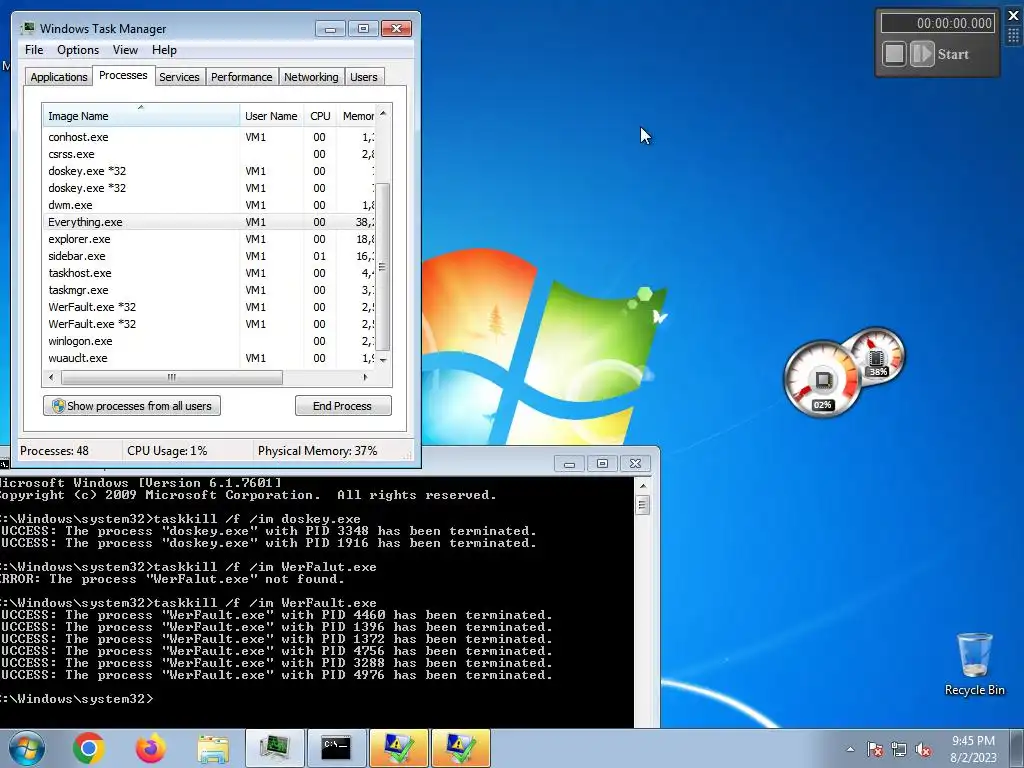Open the network tray icon

(x=899, y=749)
